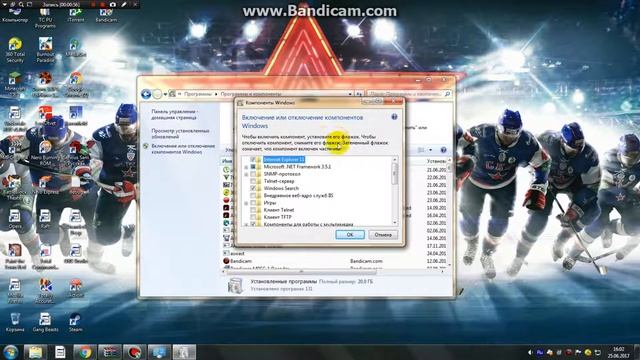Viewport: 640px width, 360px height.
Task: Open uTorrent desktop shortcut
Action: [76, 15]
